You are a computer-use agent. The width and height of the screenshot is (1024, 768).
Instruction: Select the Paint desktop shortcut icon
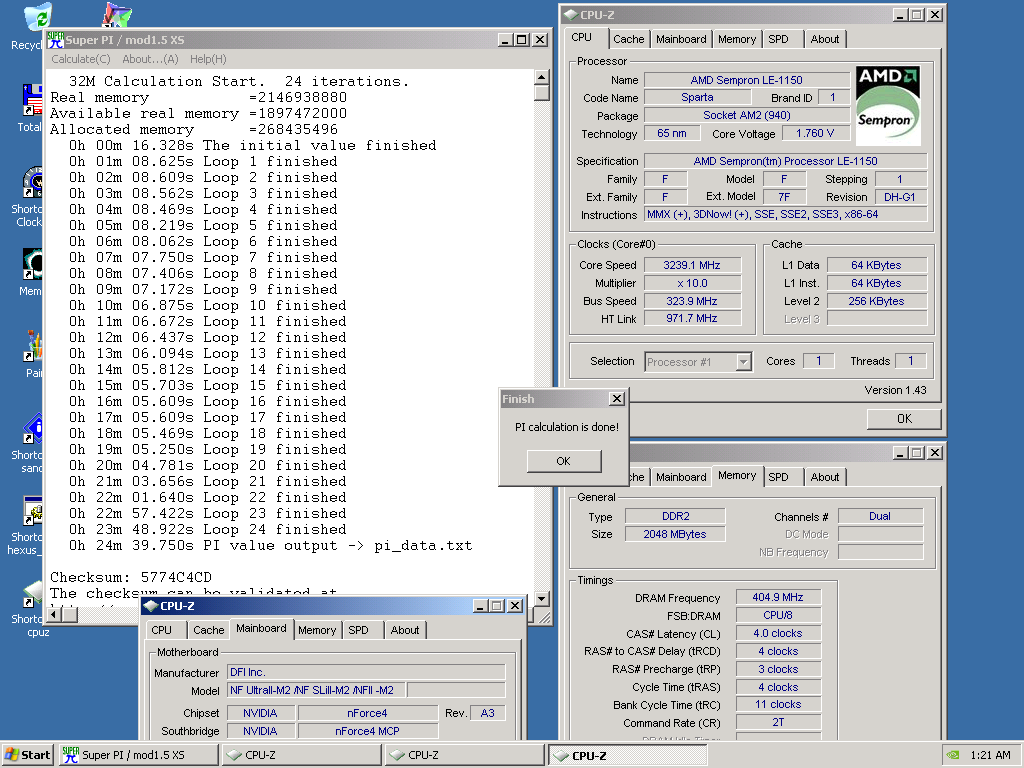pos(33,347)
